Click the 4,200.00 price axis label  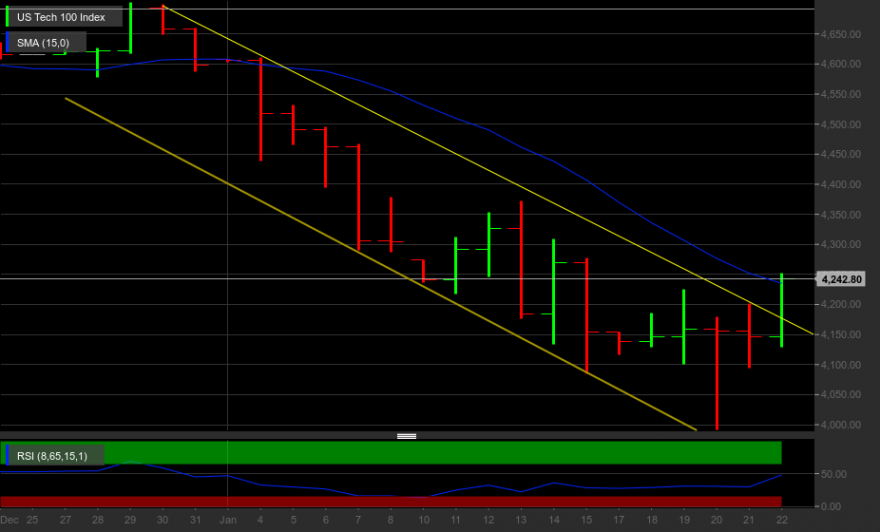840,304
